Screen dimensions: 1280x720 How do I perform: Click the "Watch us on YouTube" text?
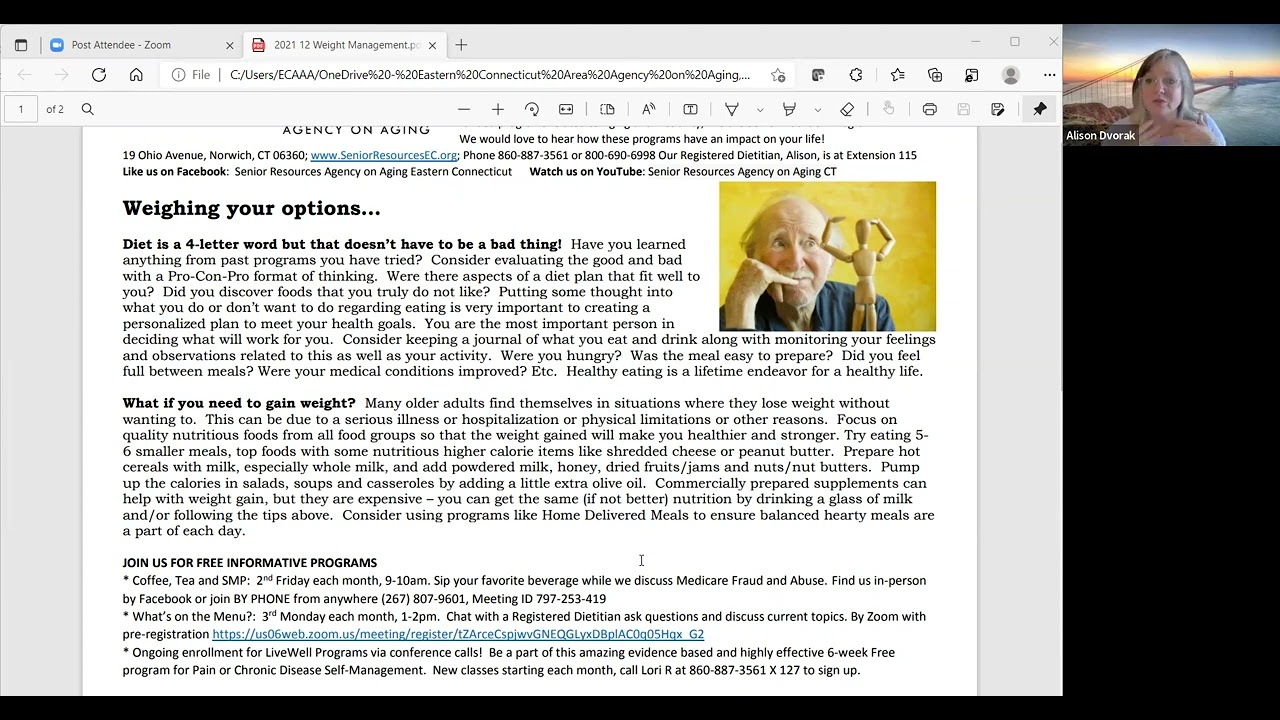(x=586, y=172)
